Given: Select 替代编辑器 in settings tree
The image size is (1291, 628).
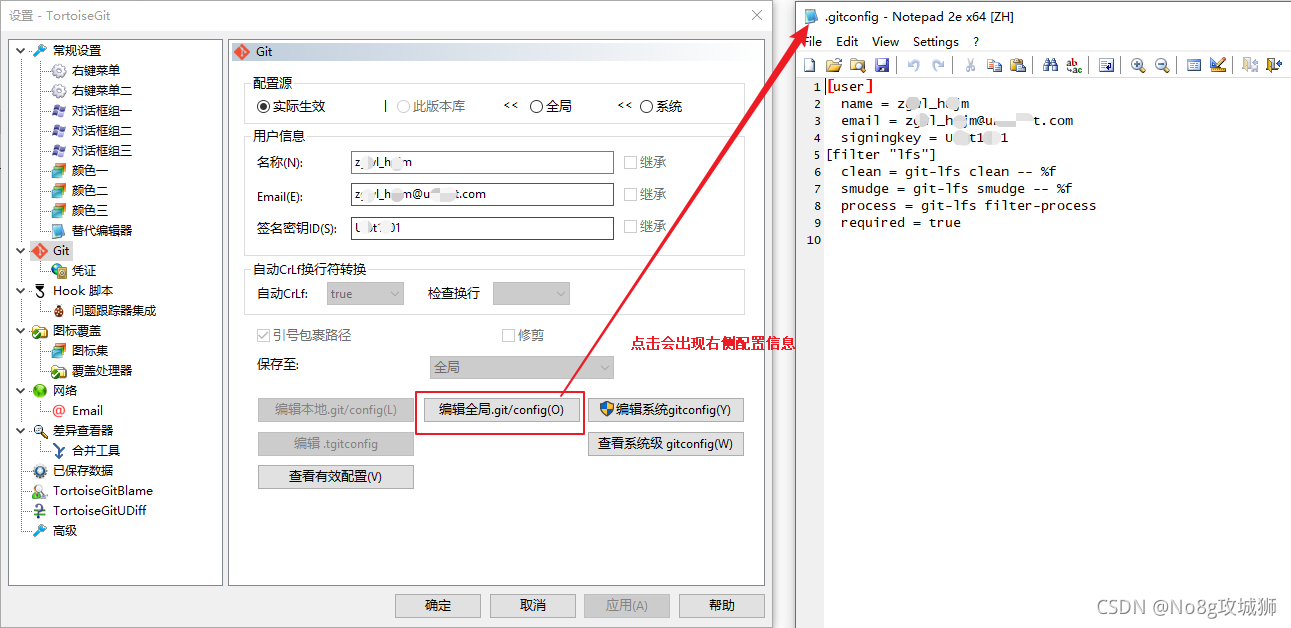Looking at the screenshot, I should (x=102, y=230).
